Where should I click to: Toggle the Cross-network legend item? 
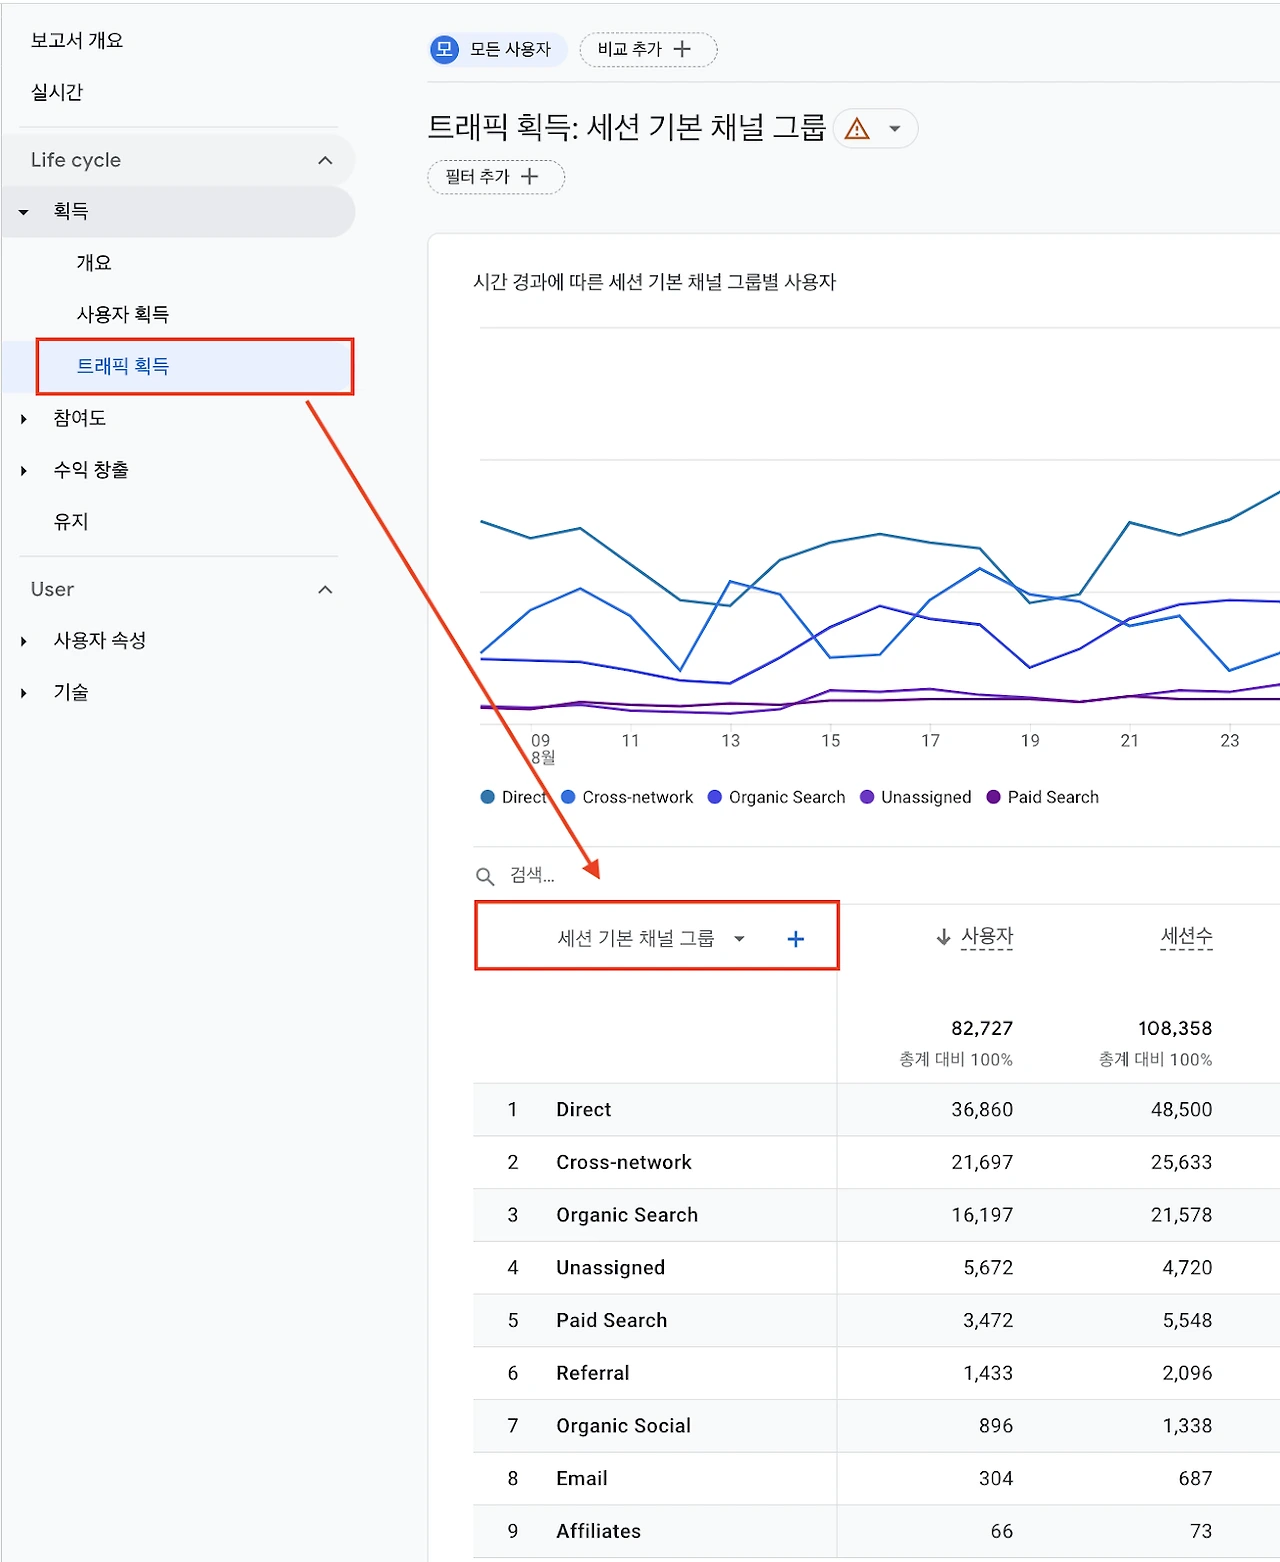pyautogui.click(x=627, y=797)
